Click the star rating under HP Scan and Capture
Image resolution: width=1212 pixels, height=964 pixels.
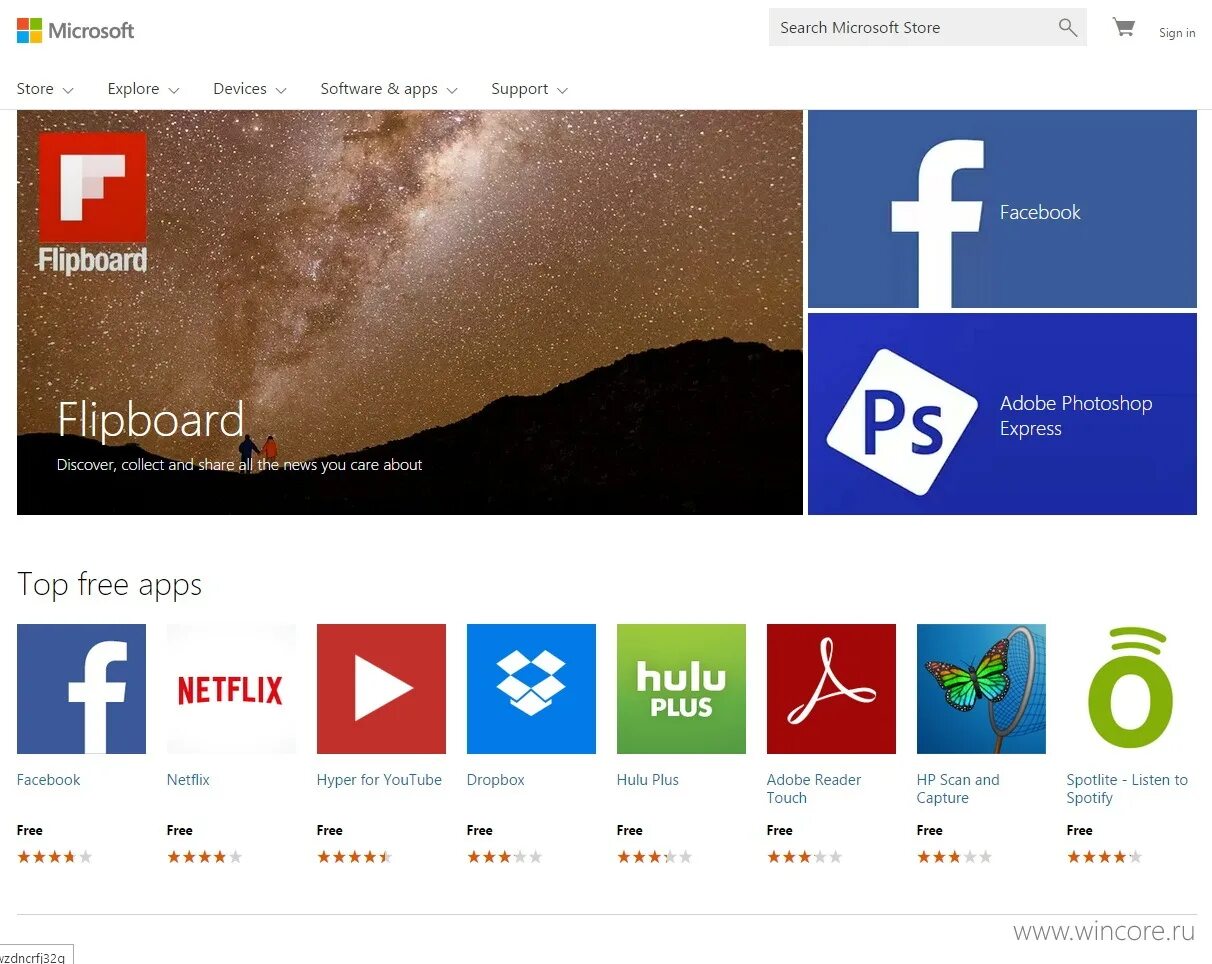coord(955,857)
